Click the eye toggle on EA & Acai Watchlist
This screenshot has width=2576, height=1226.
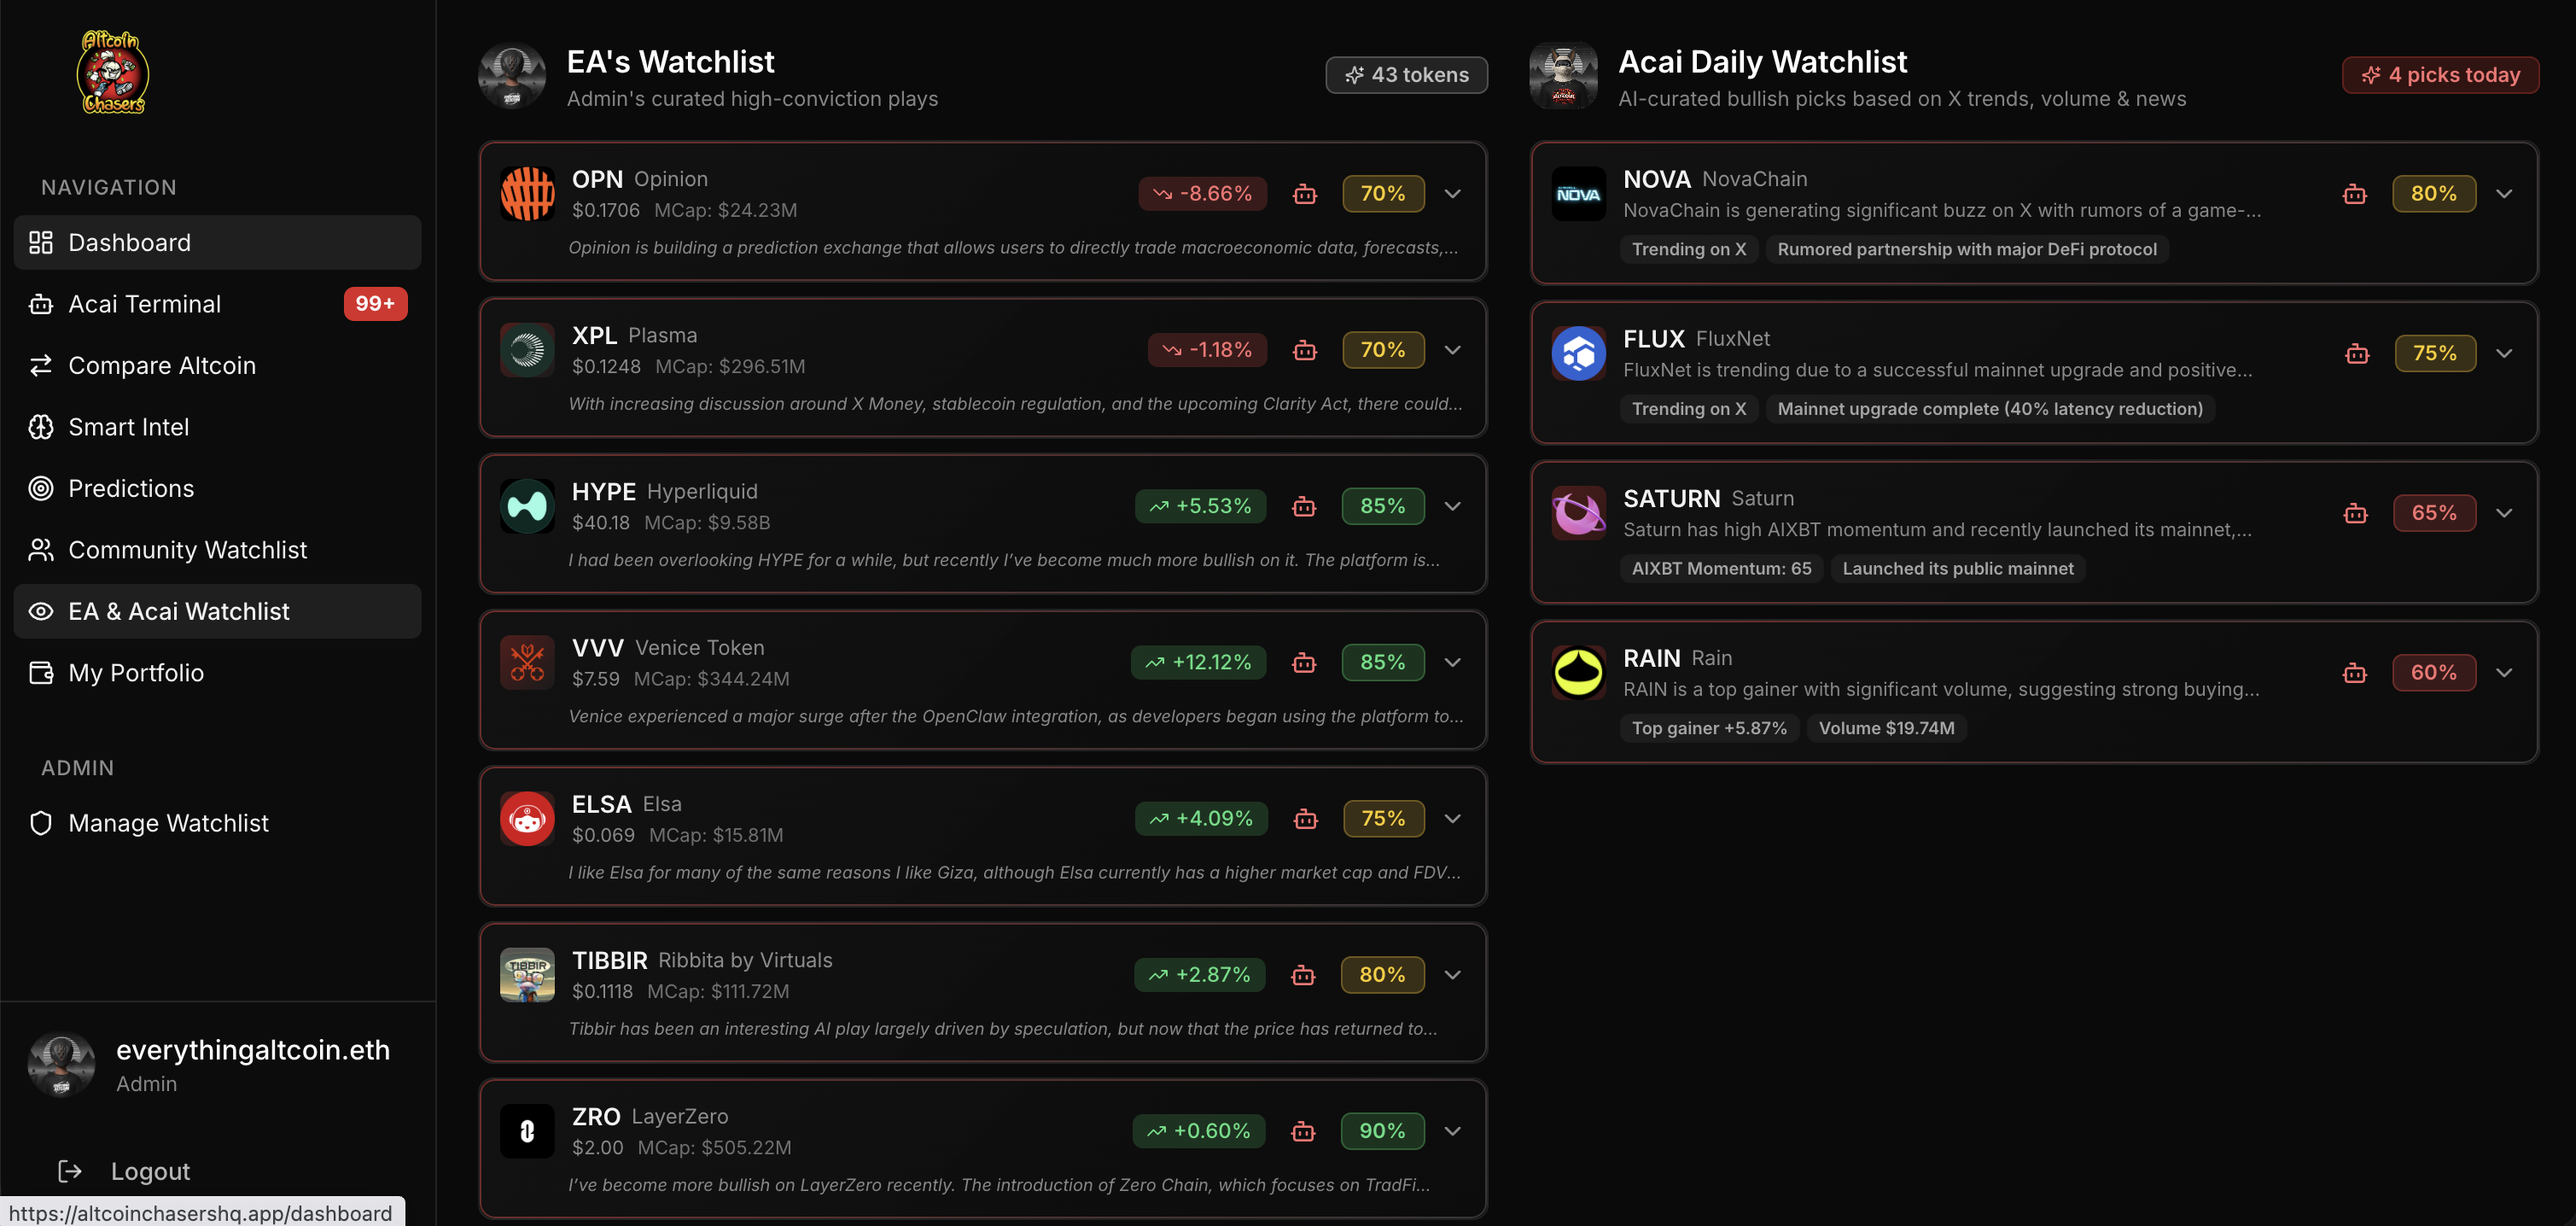[40, 611]
